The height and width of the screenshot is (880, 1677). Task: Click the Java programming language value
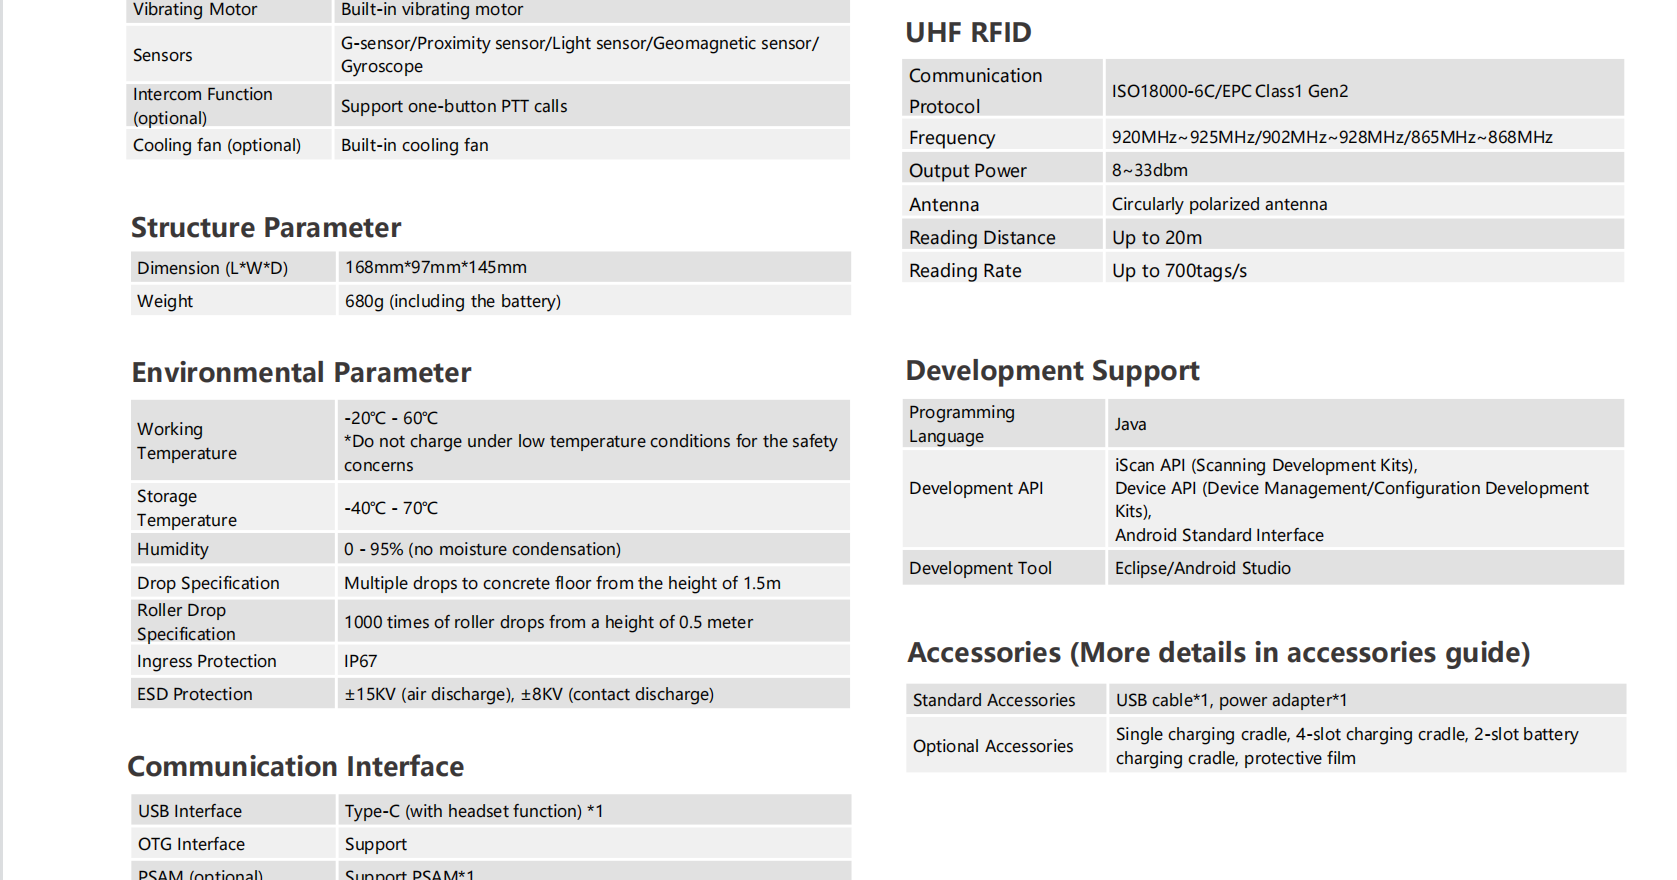1131,424
